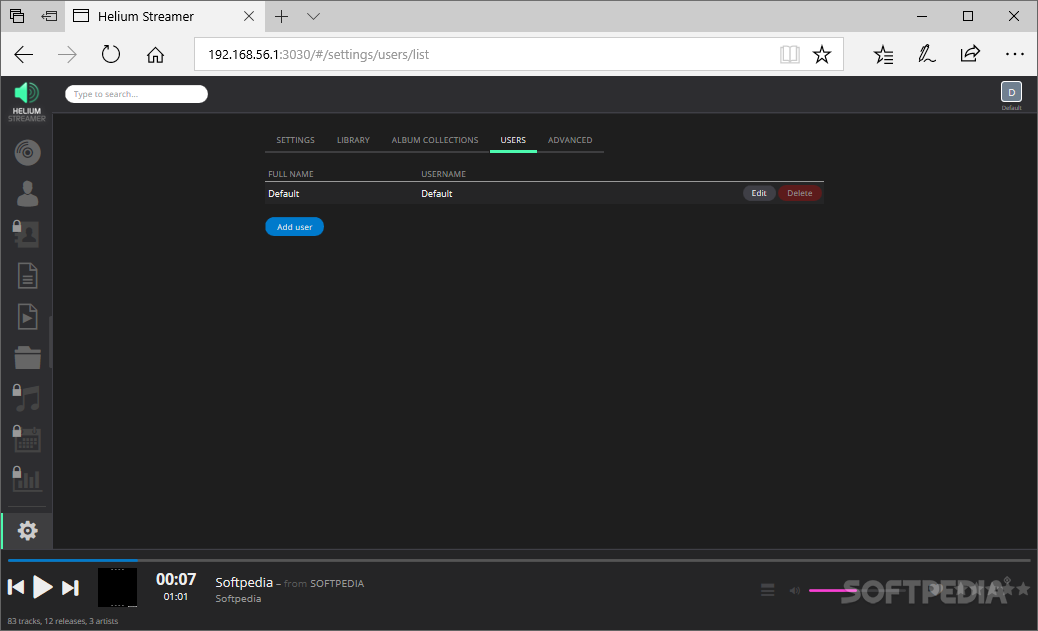Open the favorites hub icon
Viewport: 1038px width, 631px height.
pyautogui.click(x=883, y=54)
